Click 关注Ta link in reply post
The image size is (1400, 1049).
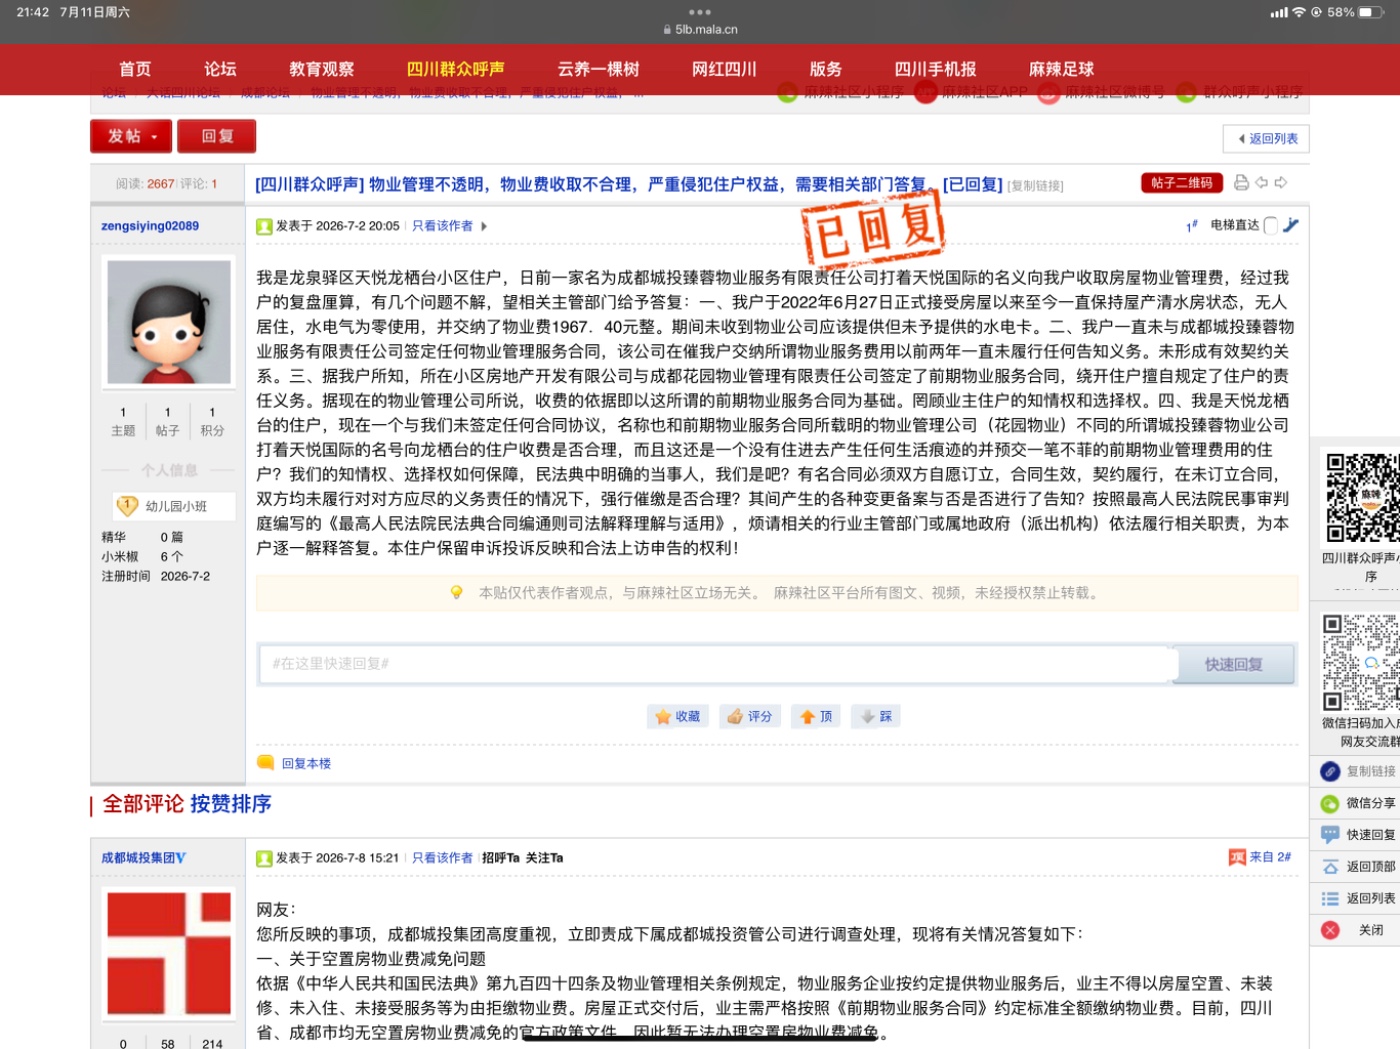coord(544,858)
